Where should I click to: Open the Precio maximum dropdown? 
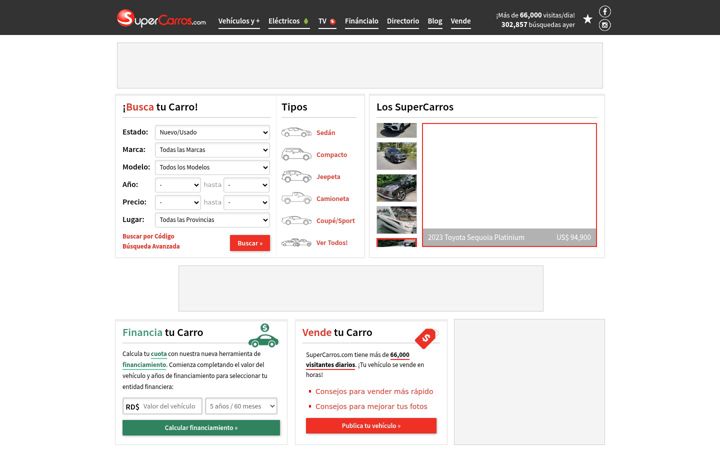246,202
